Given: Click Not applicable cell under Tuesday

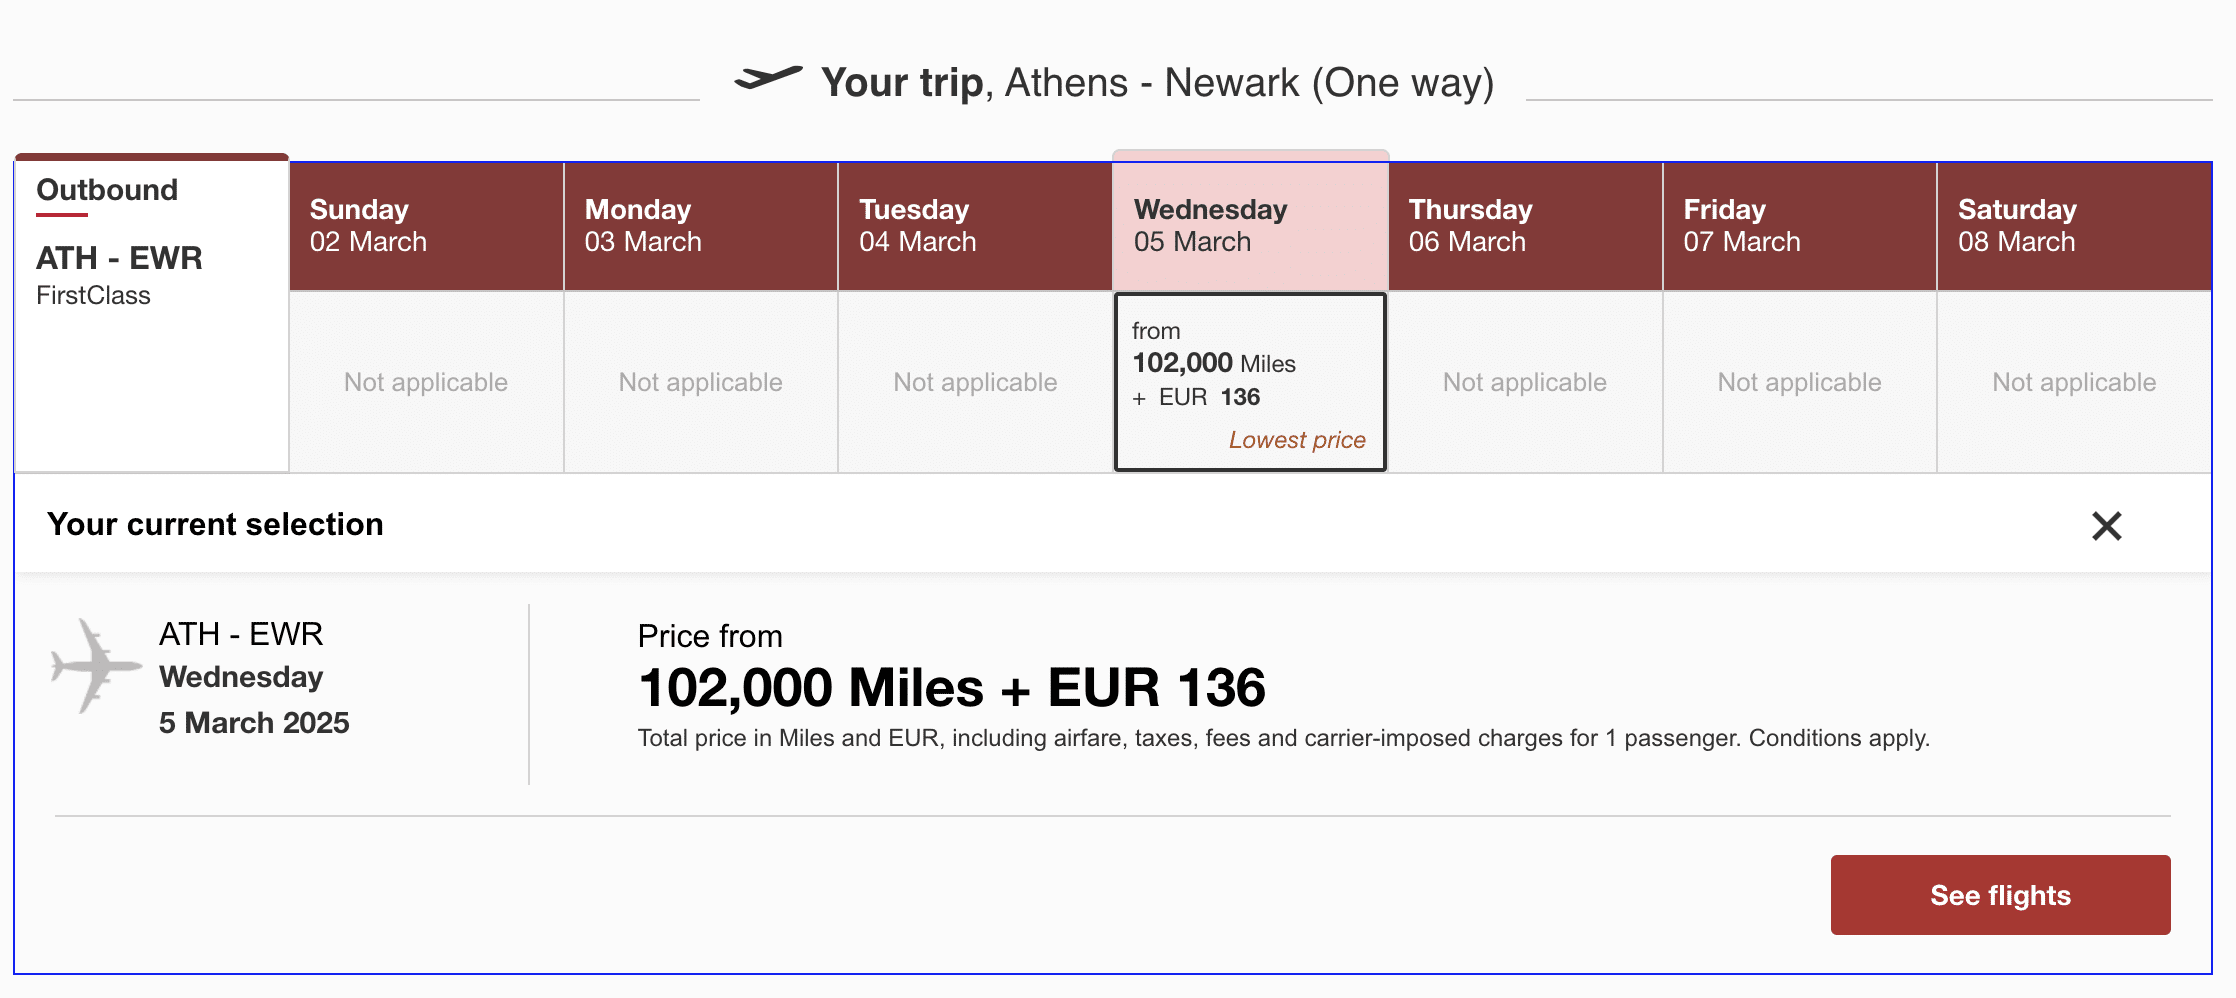Looking at the screenshot, I should coord(975,382).
